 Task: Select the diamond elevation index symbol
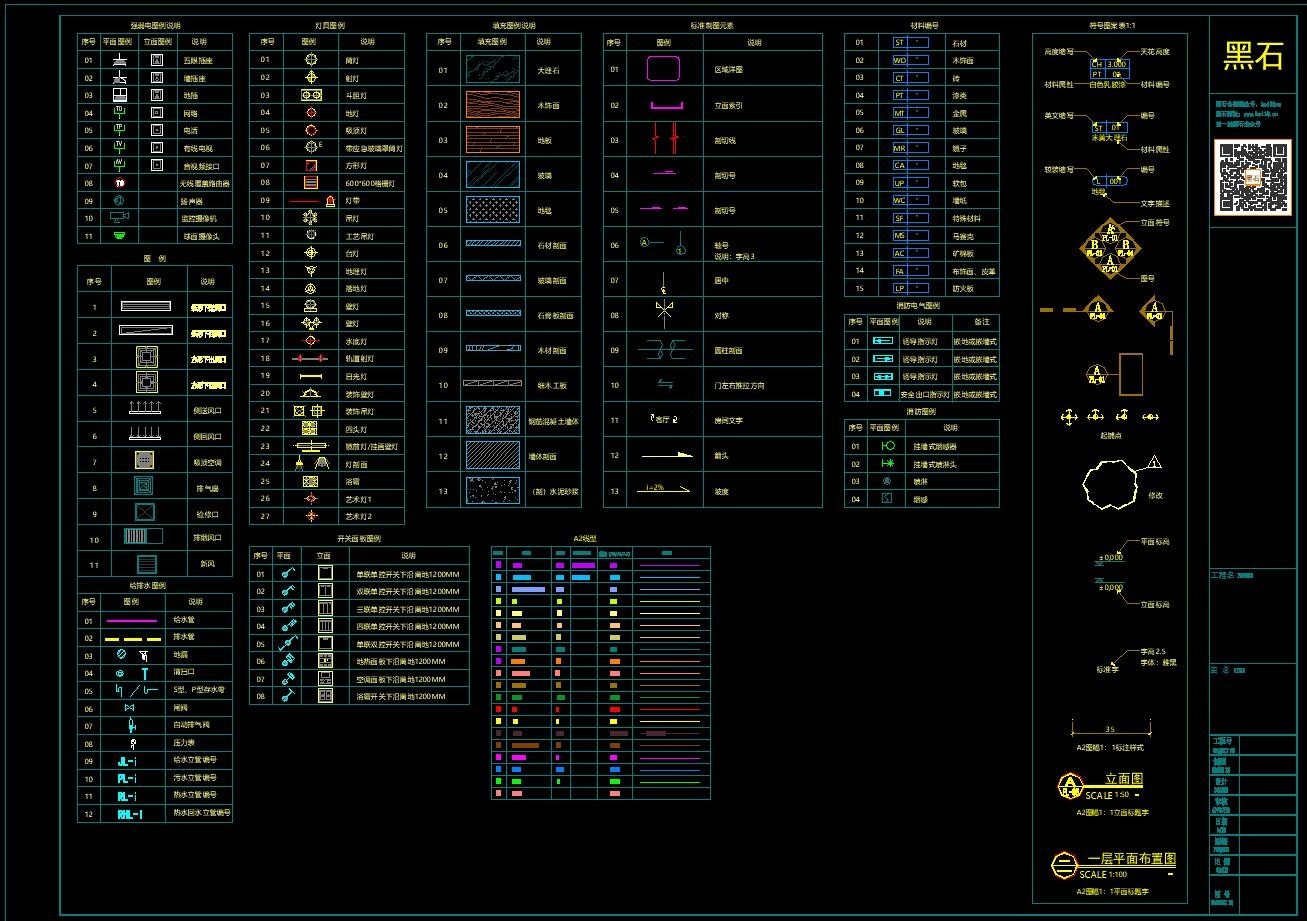tap(1110, 249)
